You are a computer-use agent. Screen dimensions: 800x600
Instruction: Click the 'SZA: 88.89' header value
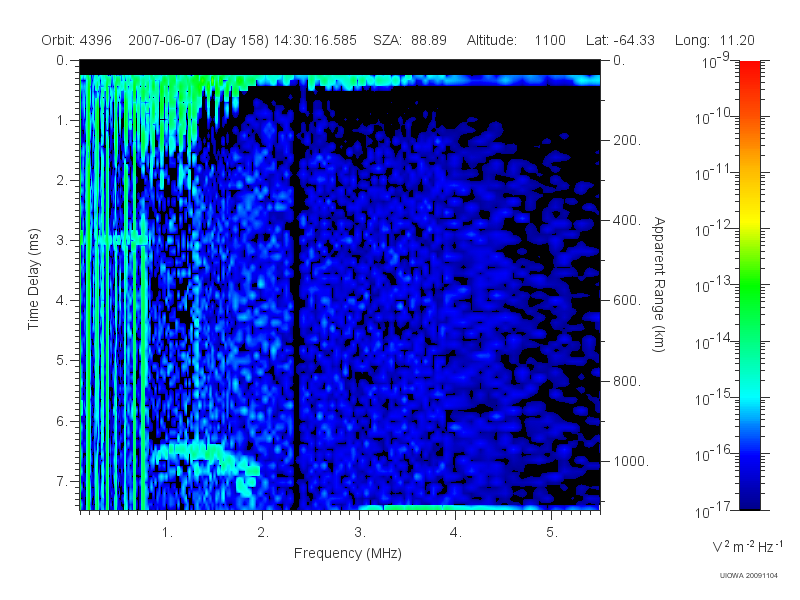click(x=410, y=40)
